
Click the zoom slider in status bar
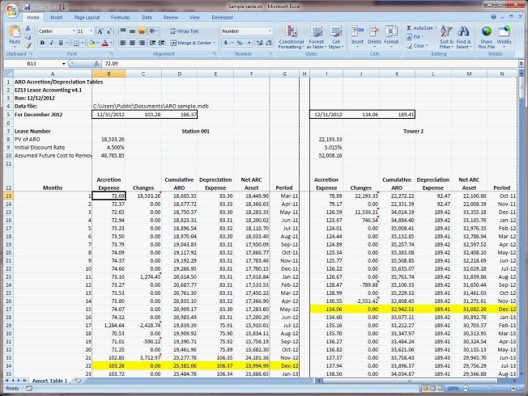[490, 388]
